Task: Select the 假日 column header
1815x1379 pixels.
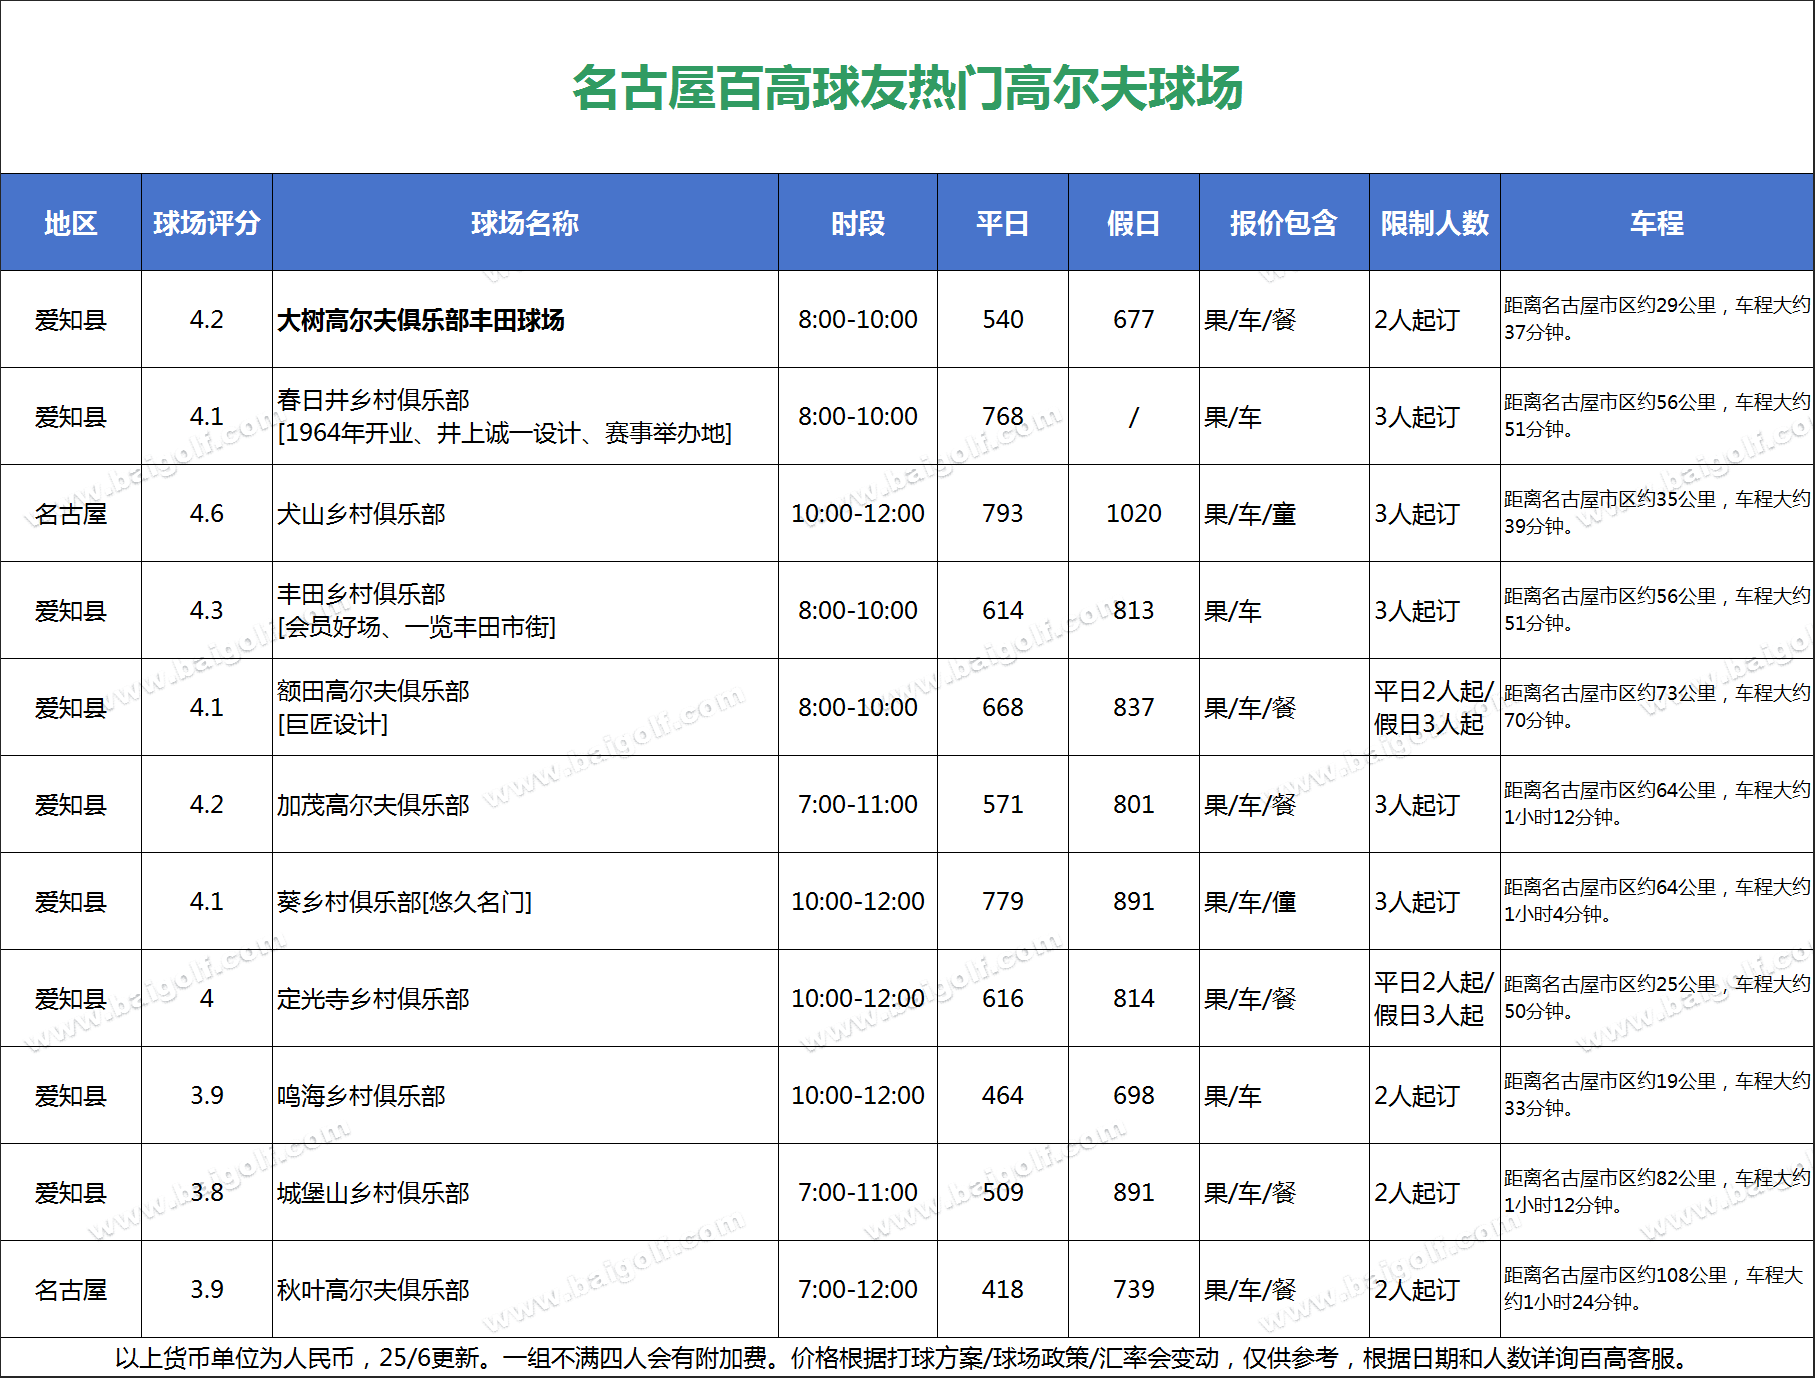Action: tap(1134, 223)
